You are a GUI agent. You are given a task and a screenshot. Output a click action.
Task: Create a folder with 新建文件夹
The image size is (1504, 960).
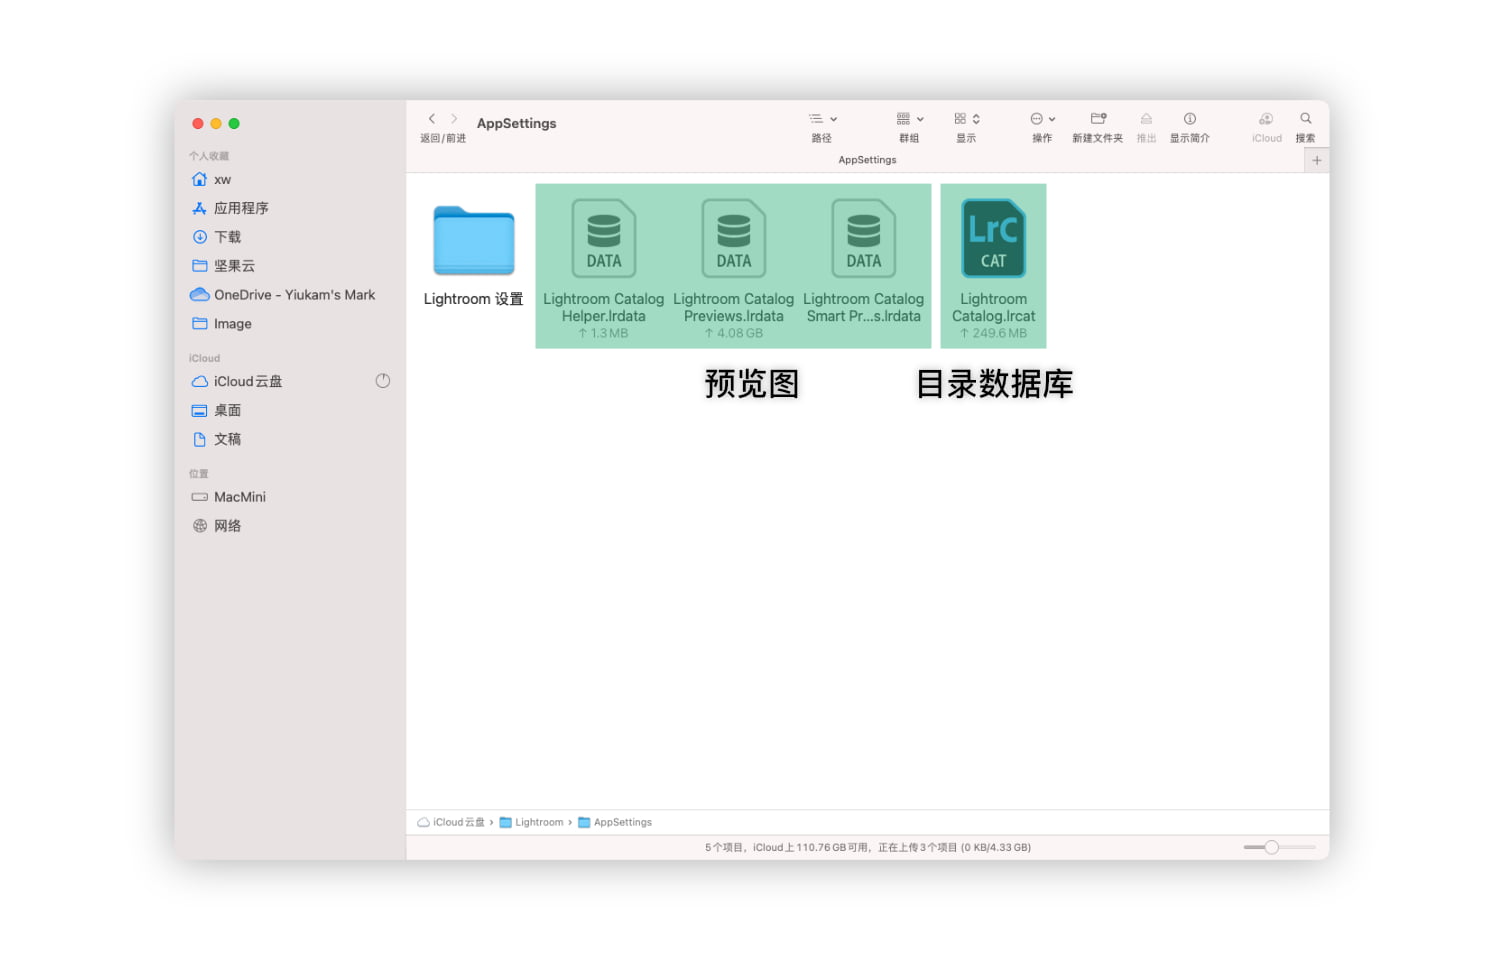click(x=1098, y=119)
